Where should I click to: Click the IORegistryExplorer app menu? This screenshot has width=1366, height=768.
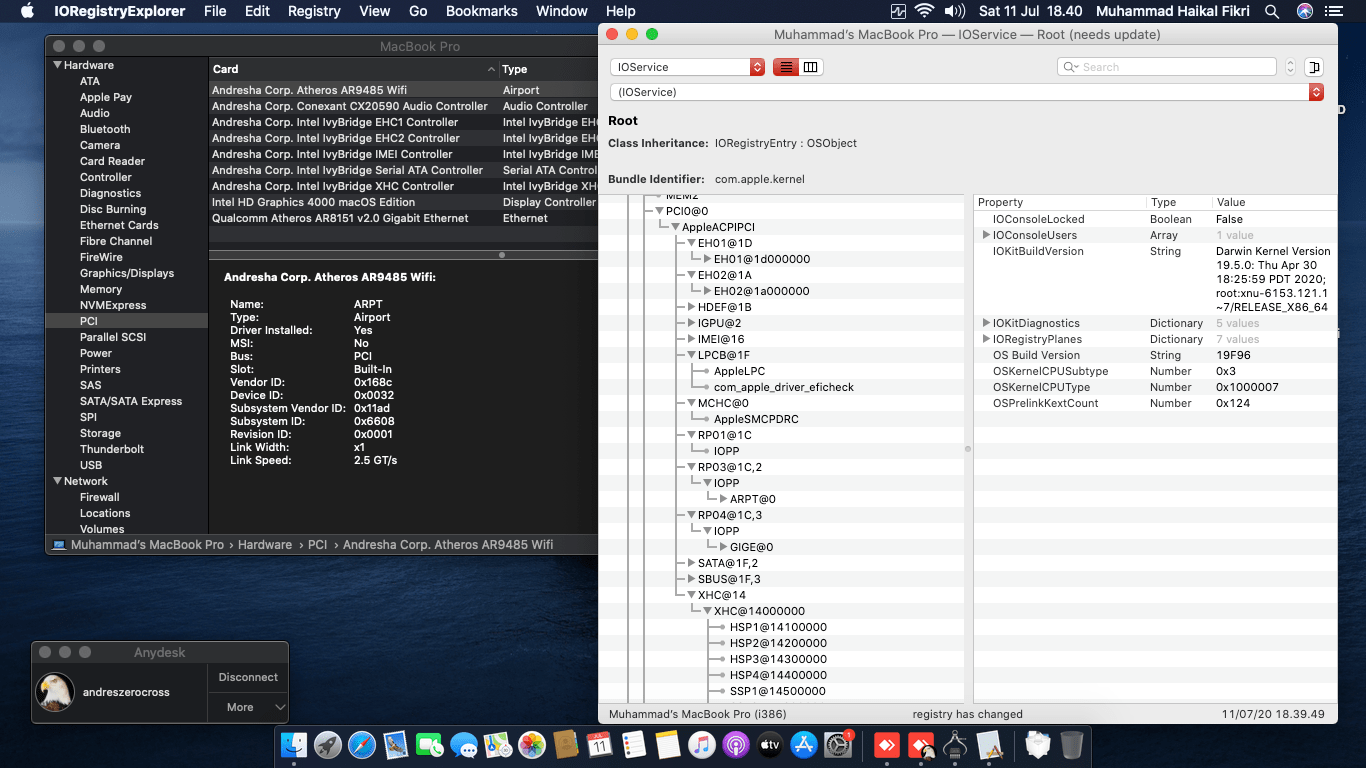[x=122, y=11]
